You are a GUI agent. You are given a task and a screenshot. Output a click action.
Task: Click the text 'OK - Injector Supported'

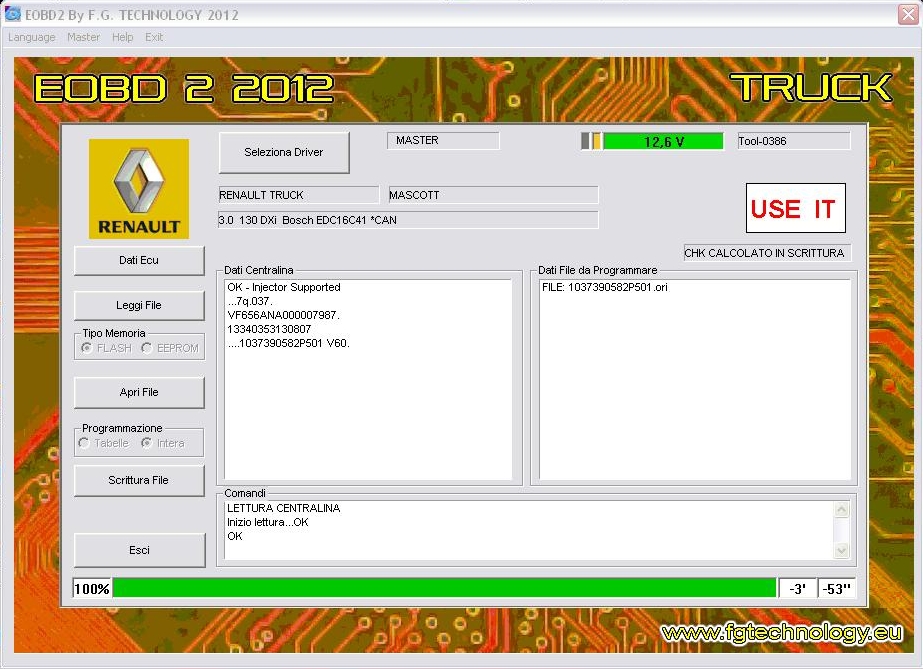(x=284, y=287)
